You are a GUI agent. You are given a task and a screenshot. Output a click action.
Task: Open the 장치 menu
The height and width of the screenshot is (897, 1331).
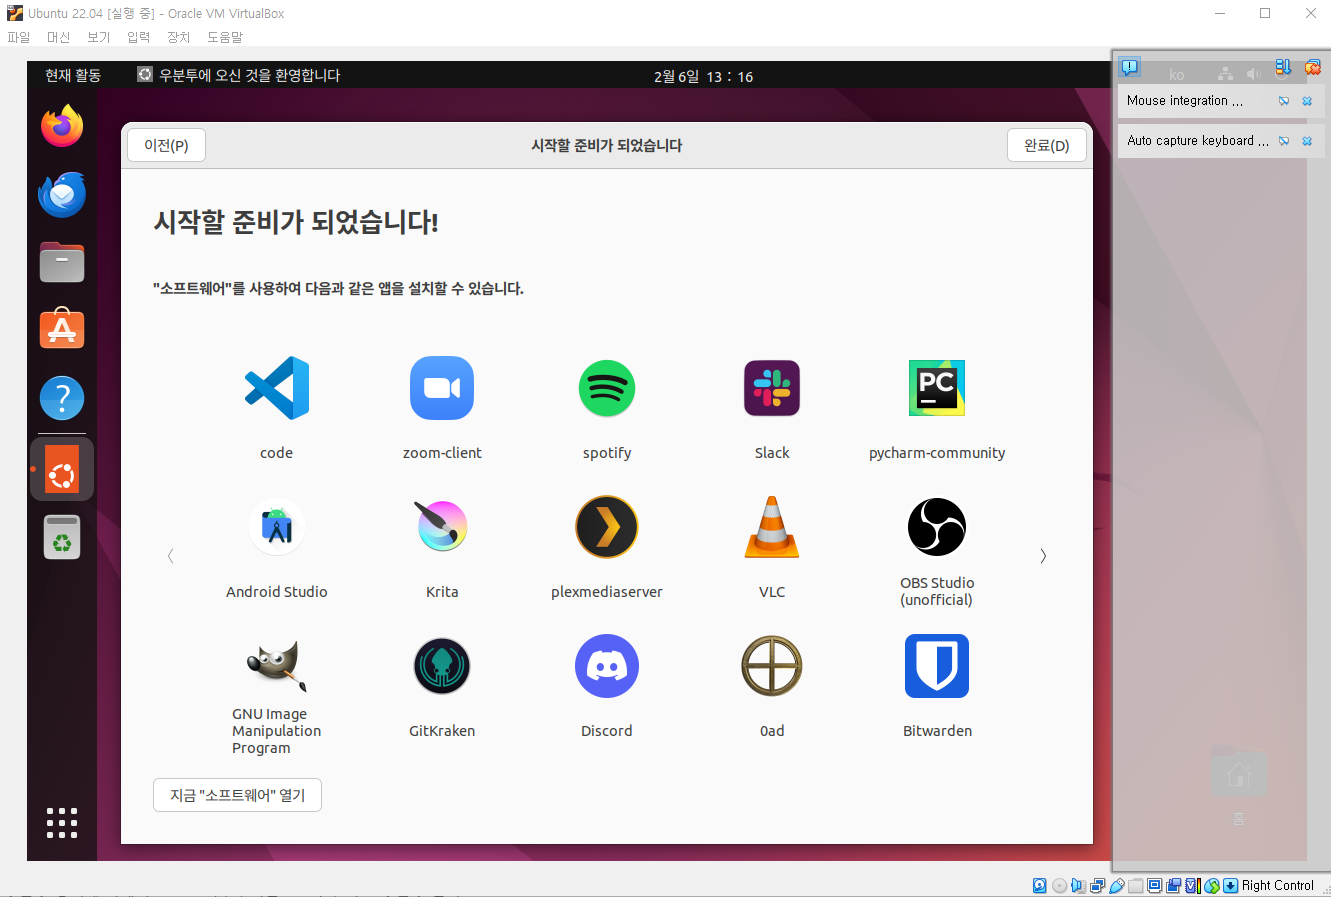coord(179,37)
